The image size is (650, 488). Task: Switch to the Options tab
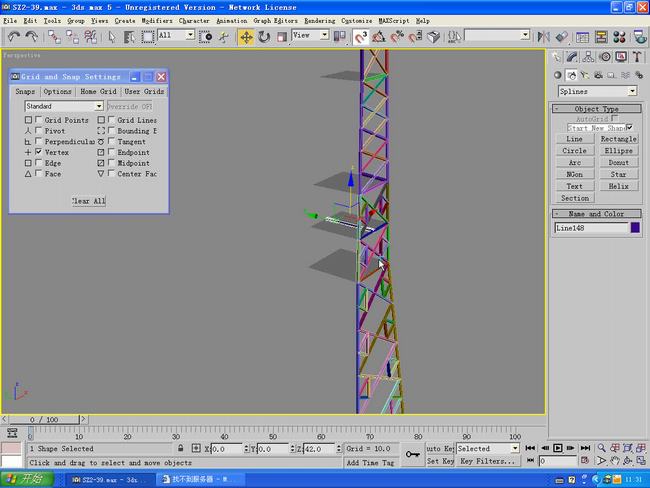pyautogui.click(x=57, y=91)
